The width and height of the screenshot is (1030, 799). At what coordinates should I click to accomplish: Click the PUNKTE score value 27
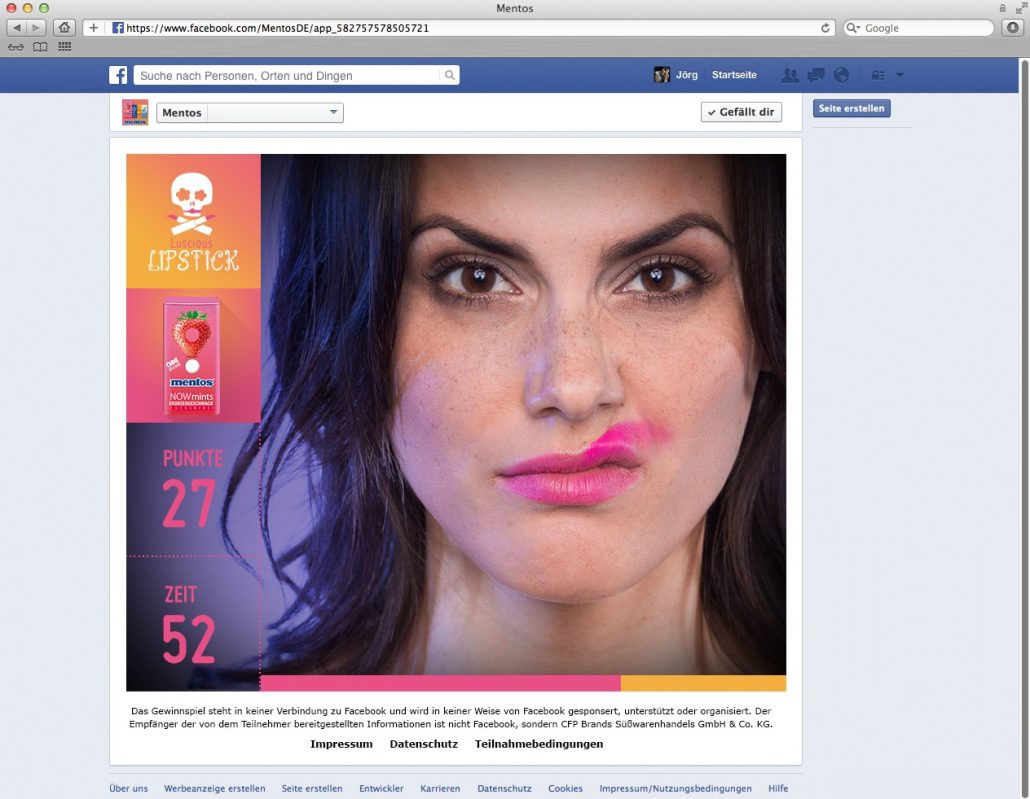(189, 504)
